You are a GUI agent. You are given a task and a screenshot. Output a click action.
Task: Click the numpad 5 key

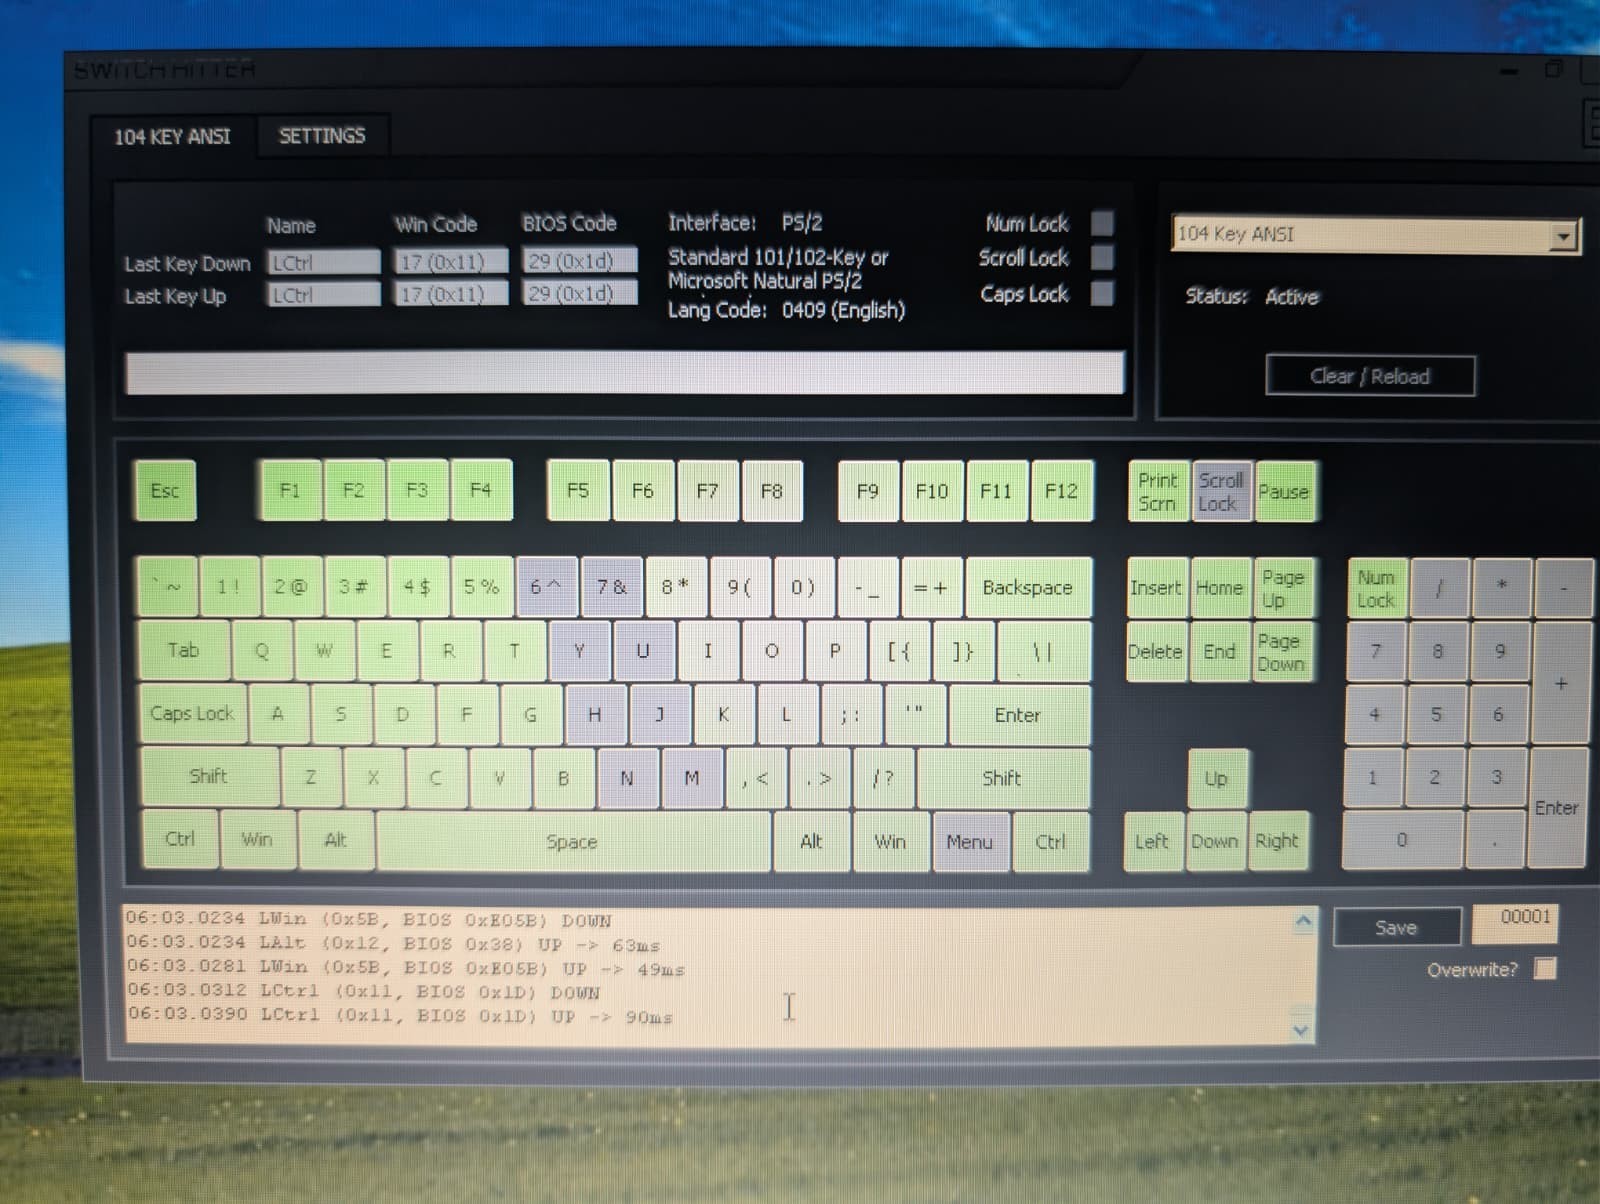tap(1436, 714)
